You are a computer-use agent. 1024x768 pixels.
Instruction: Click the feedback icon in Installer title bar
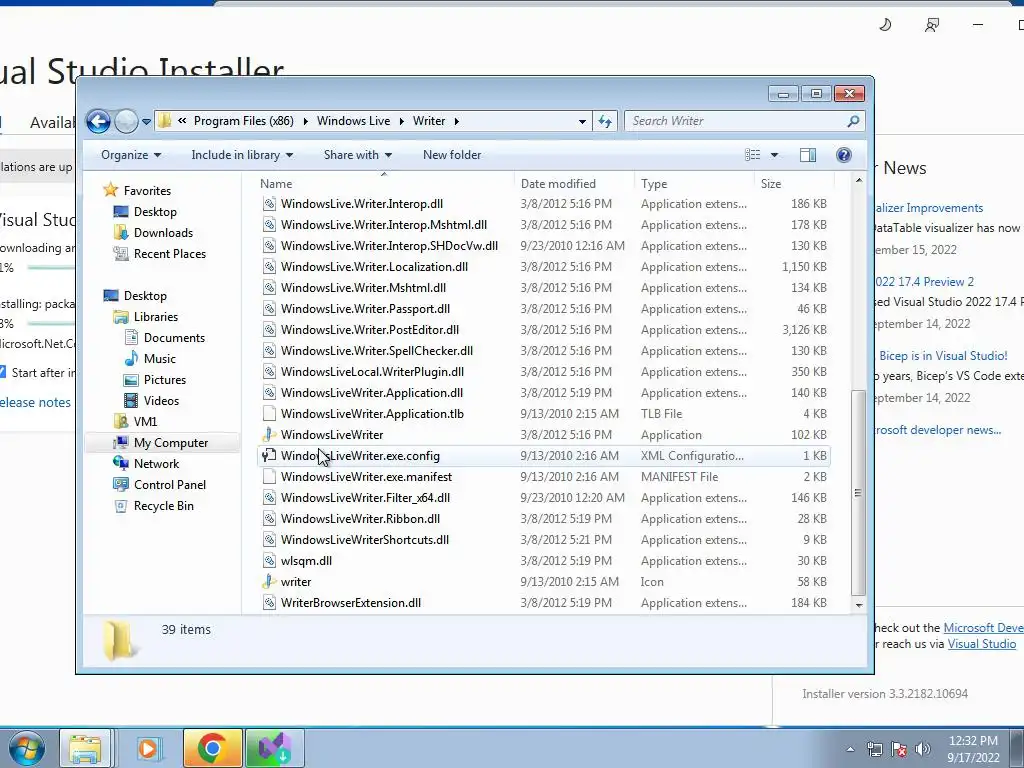(932, 25)
